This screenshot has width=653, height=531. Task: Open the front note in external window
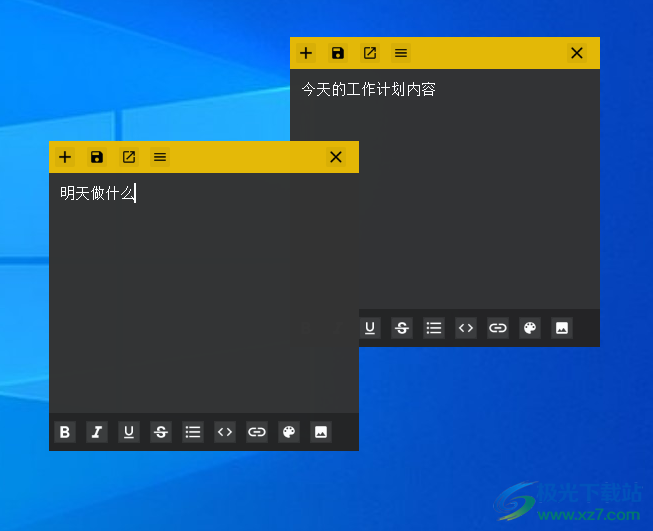(x=129, y=157)
